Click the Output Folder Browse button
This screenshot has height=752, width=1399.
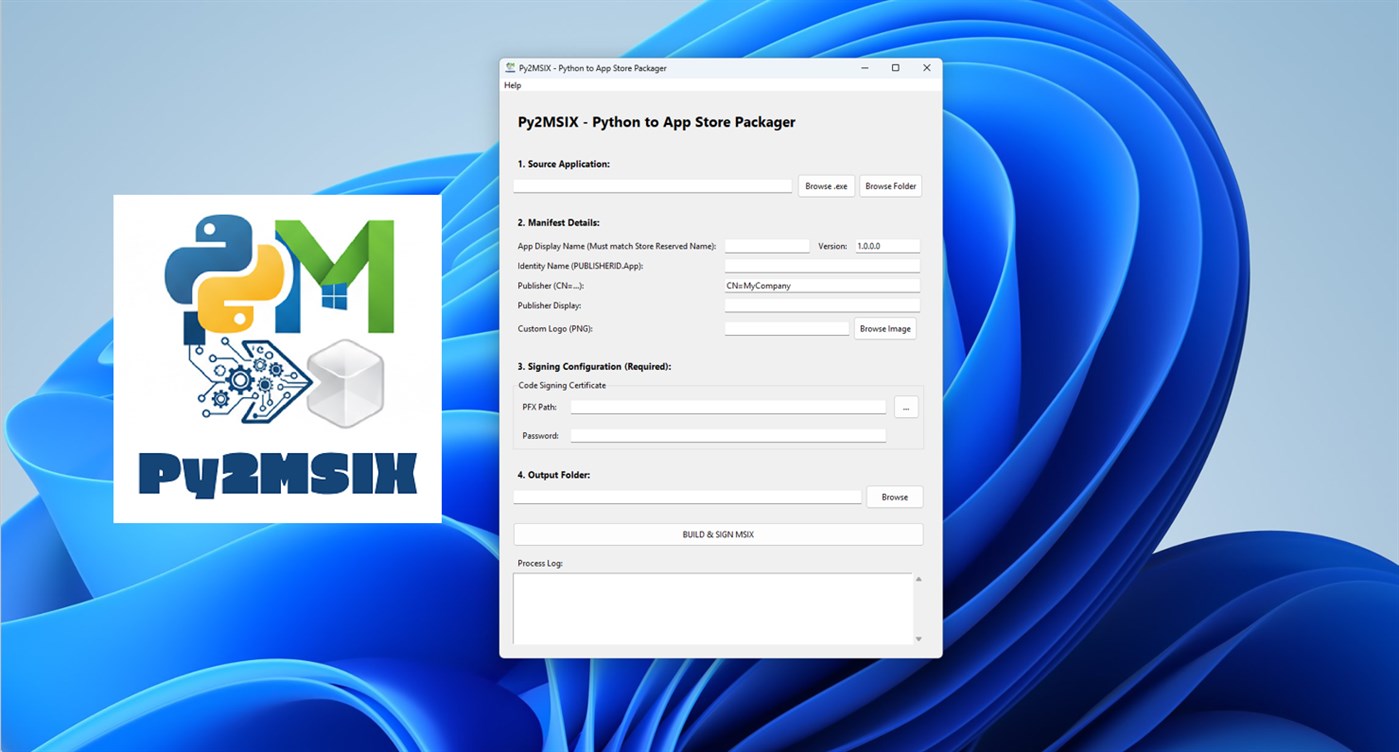(895, 497)
